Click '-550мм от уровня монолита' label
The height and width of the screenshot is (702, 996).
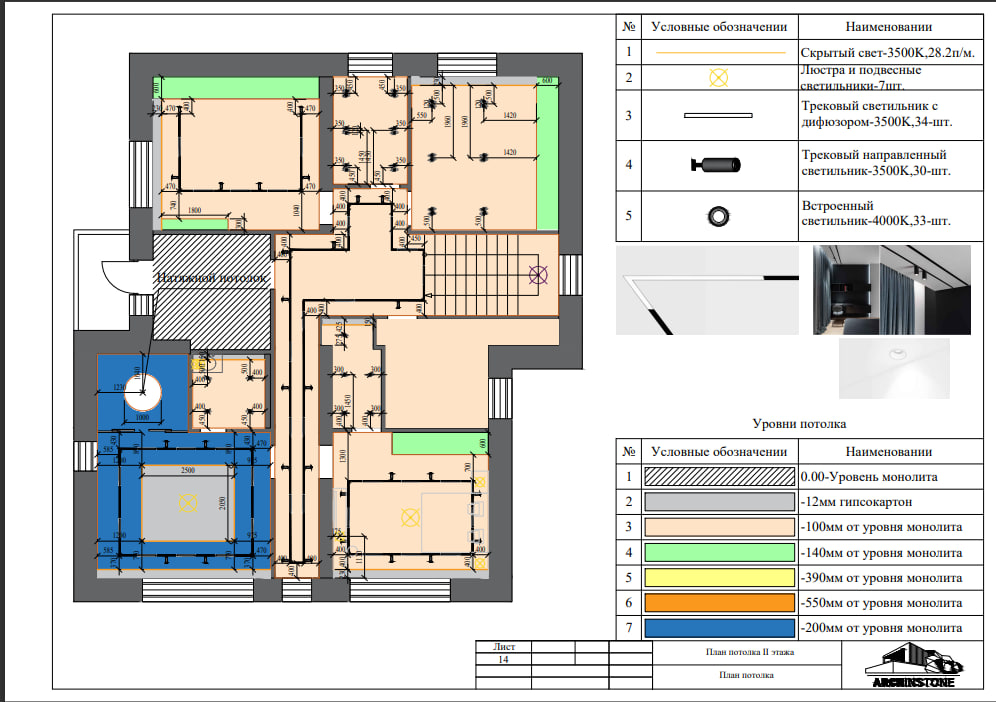[x=881, y=603]
